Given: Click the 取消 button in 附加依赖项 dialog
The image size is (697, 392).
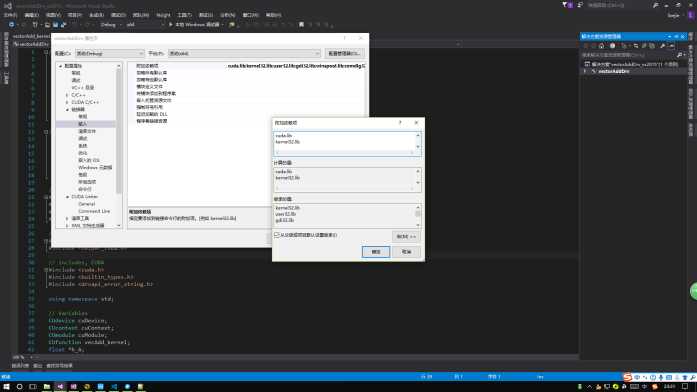Looking at the screenshot, I should point(406,252).
